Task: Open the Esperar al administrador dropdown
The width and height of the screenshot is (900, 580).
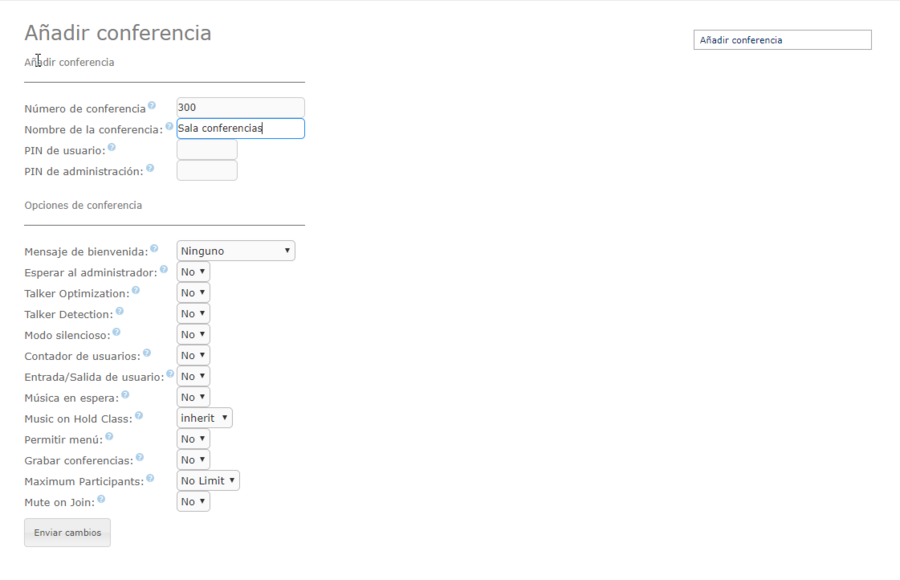Action: click(x=193, y=272)
